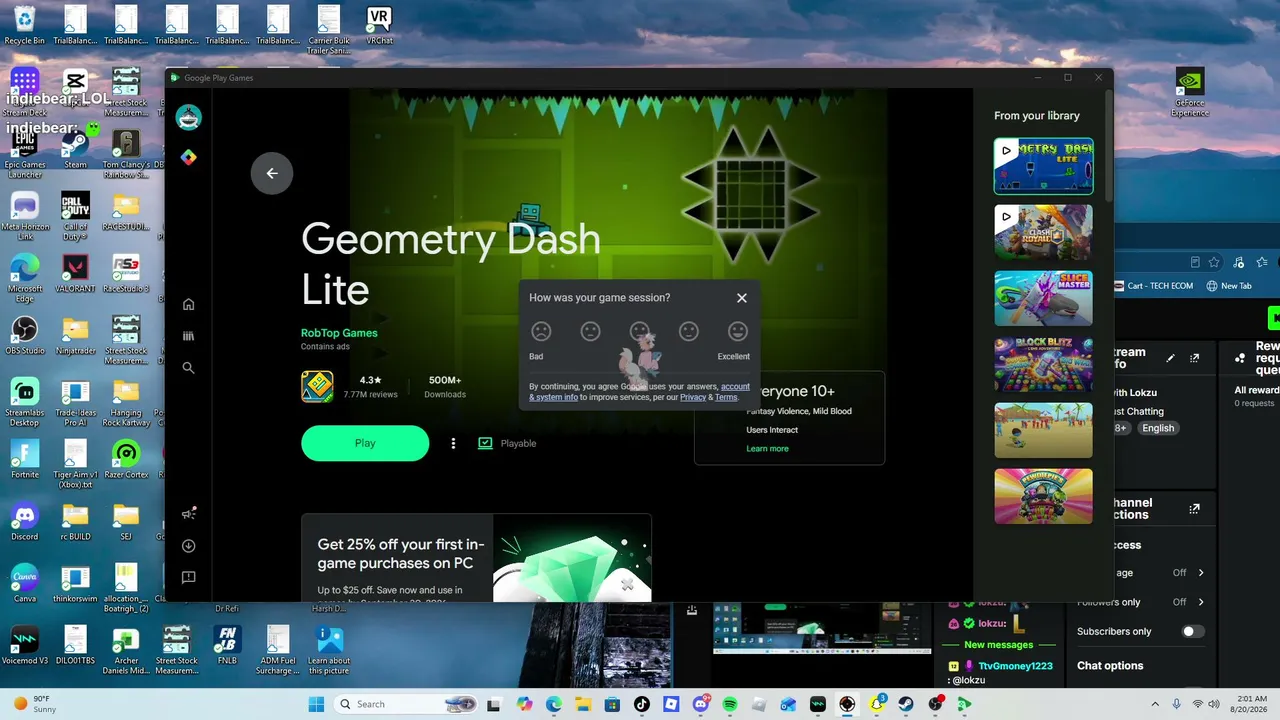1280x720 pixels.
Task: Select Slice Master library thumbnail
Action: click(x=1043, y=298)
